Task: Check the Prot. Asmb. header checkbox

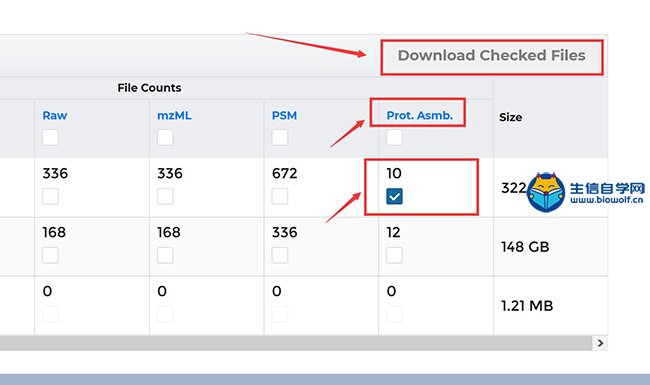Action: pyautogui.click(x=394, y=137)
